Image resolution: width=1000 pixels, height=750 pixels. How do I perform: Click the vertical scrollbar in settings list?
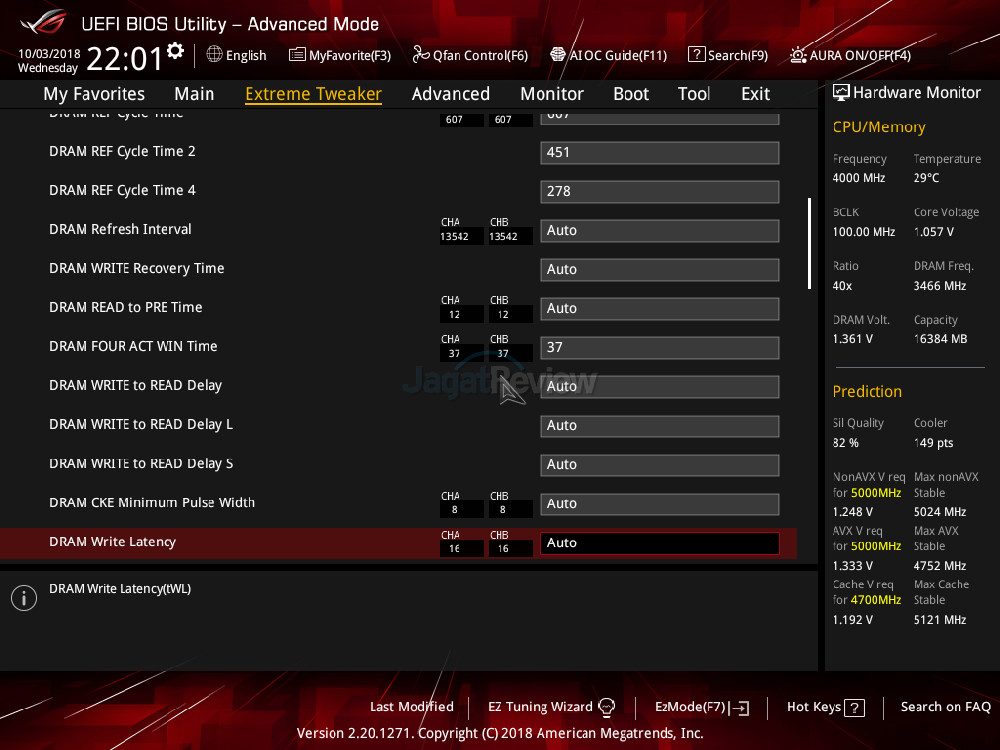(x=809, y=244)
